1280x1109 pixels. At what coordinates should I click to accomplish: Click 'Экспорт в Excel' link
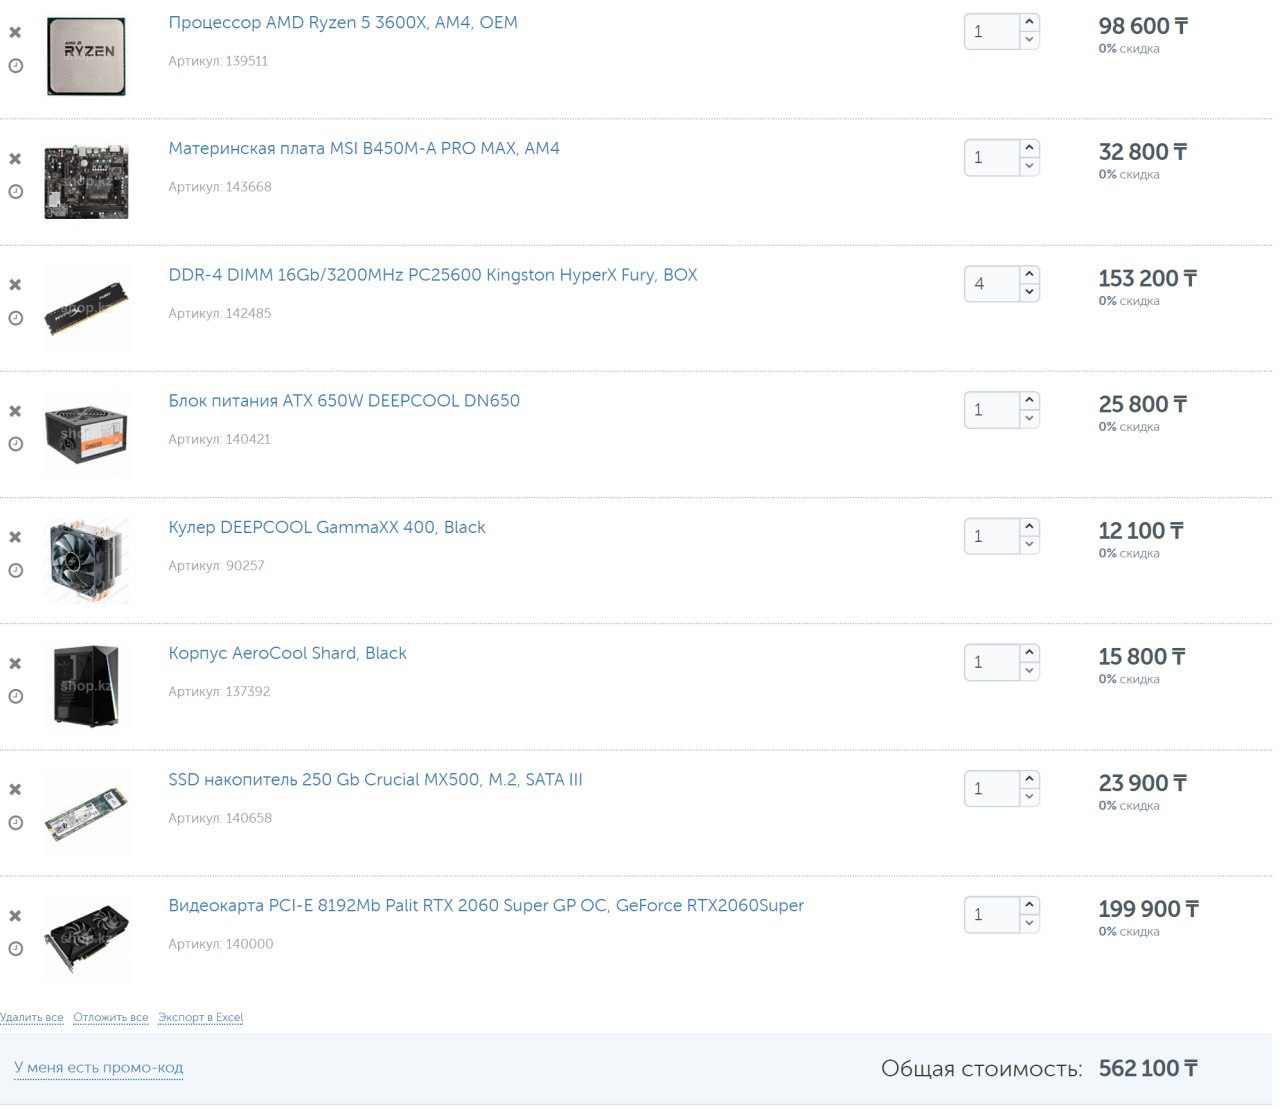point(200,1018)
